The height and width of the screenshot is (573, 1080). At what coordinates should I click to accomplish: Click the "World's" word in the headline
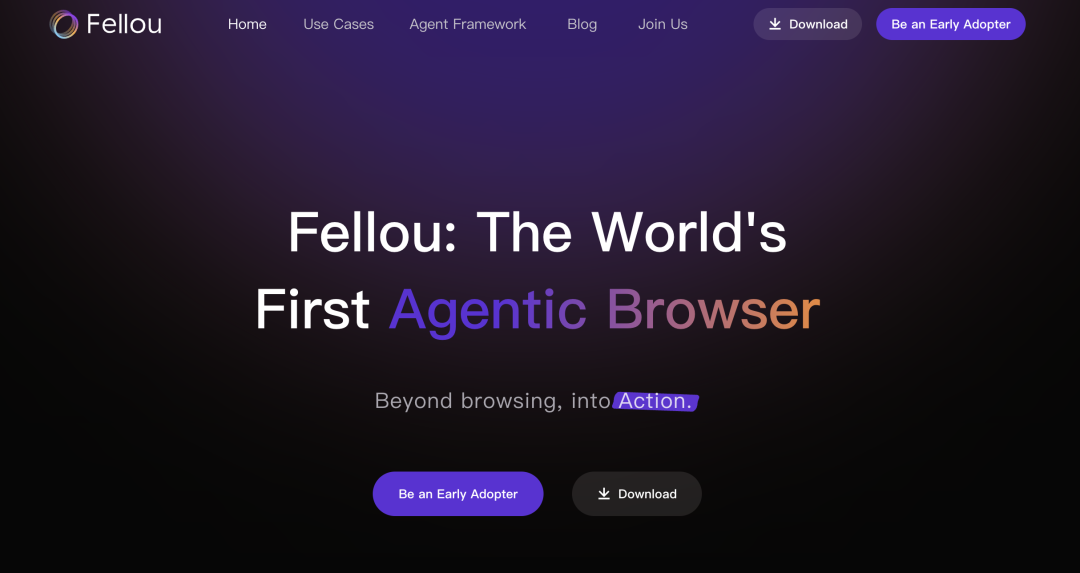[689, 232]
